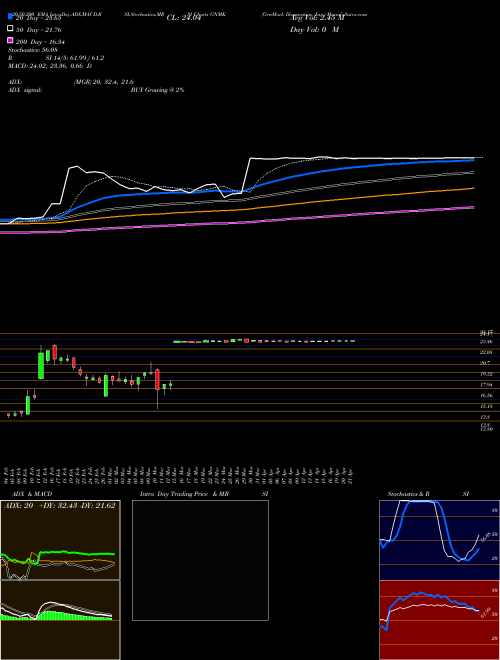Open the blue Stochastics oscillator chart
500x660 pixels.
[439, 540]
